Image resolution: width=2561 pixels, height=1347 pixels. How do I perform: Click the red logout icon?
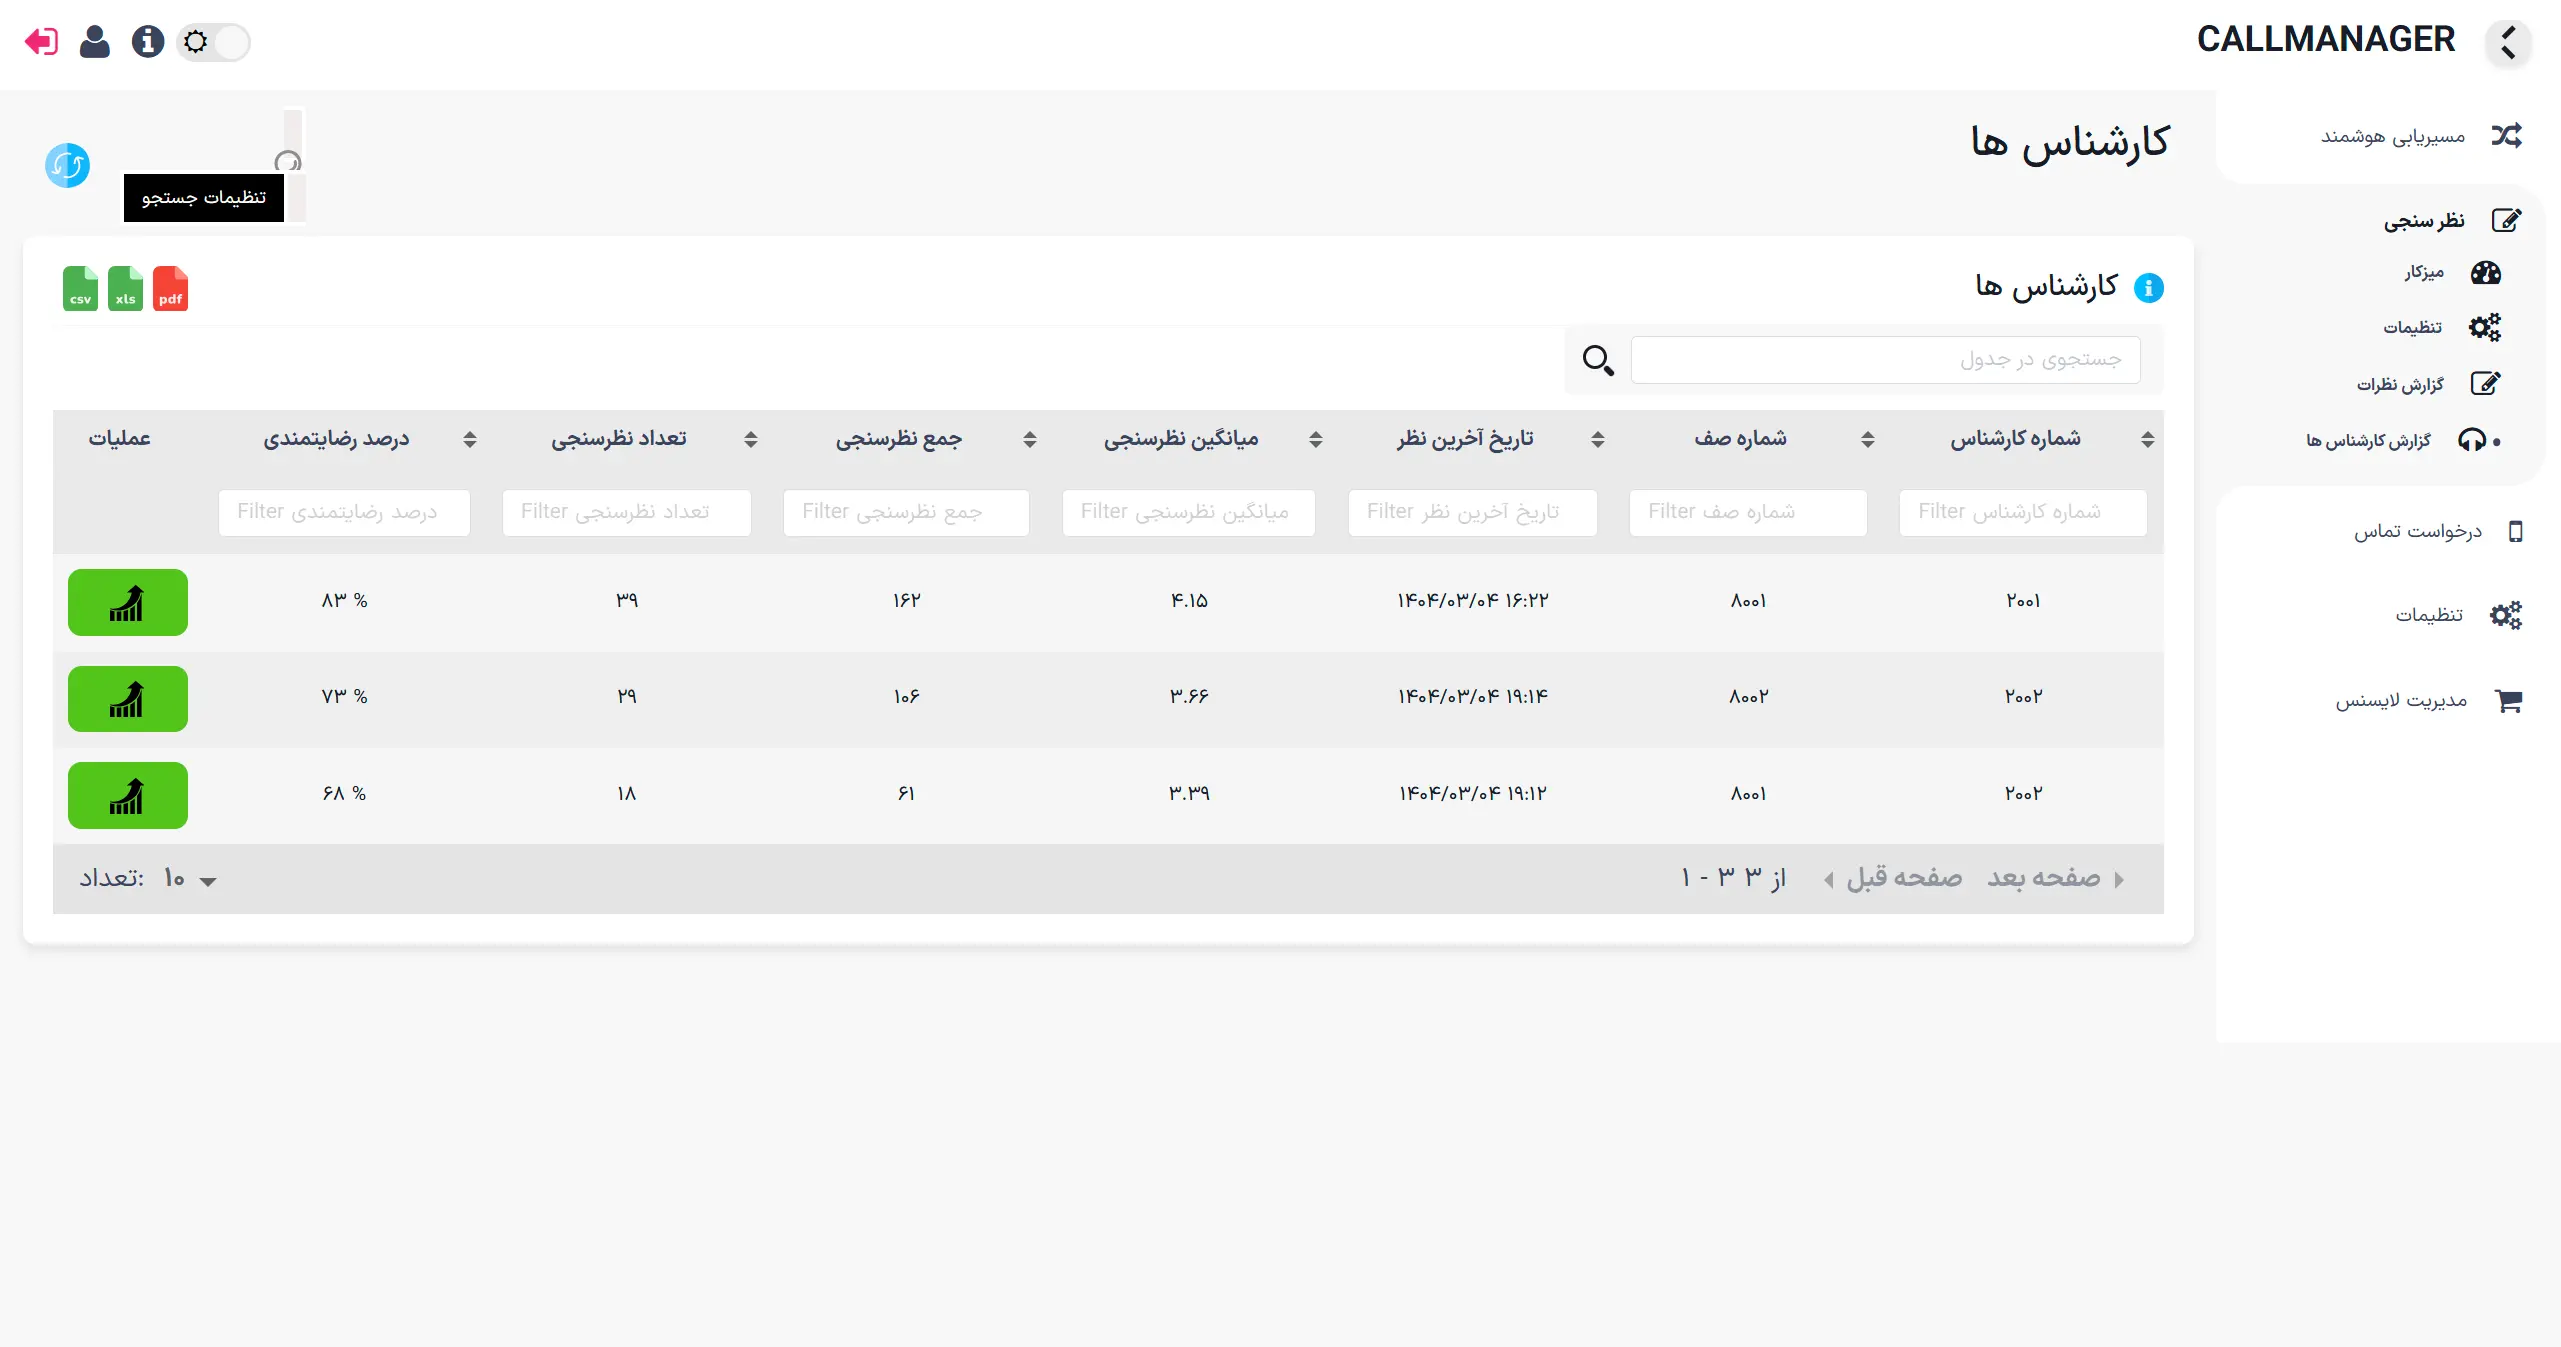point(41,42)
